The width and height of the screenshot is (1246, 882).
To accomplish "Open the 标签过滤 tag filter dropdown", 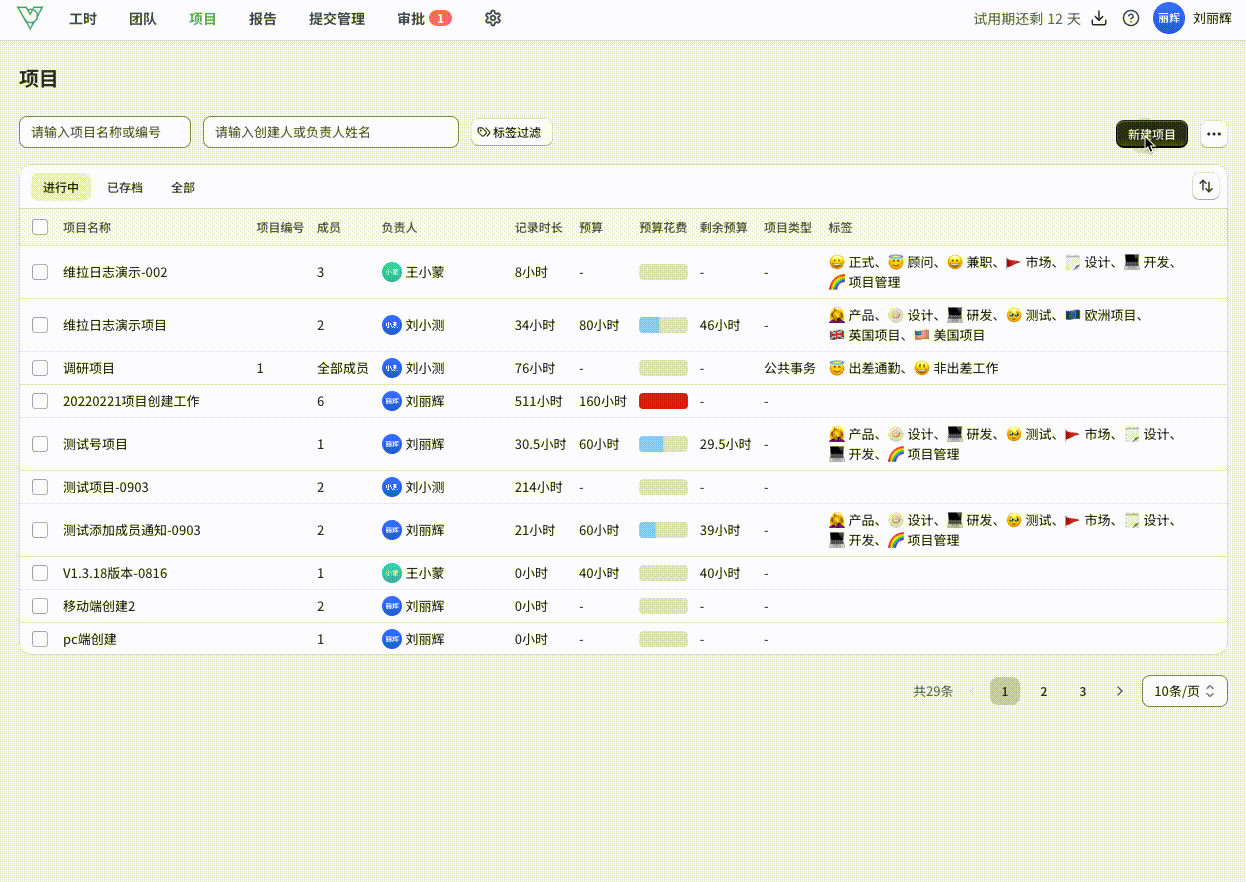I will click(x=512, y=132).
